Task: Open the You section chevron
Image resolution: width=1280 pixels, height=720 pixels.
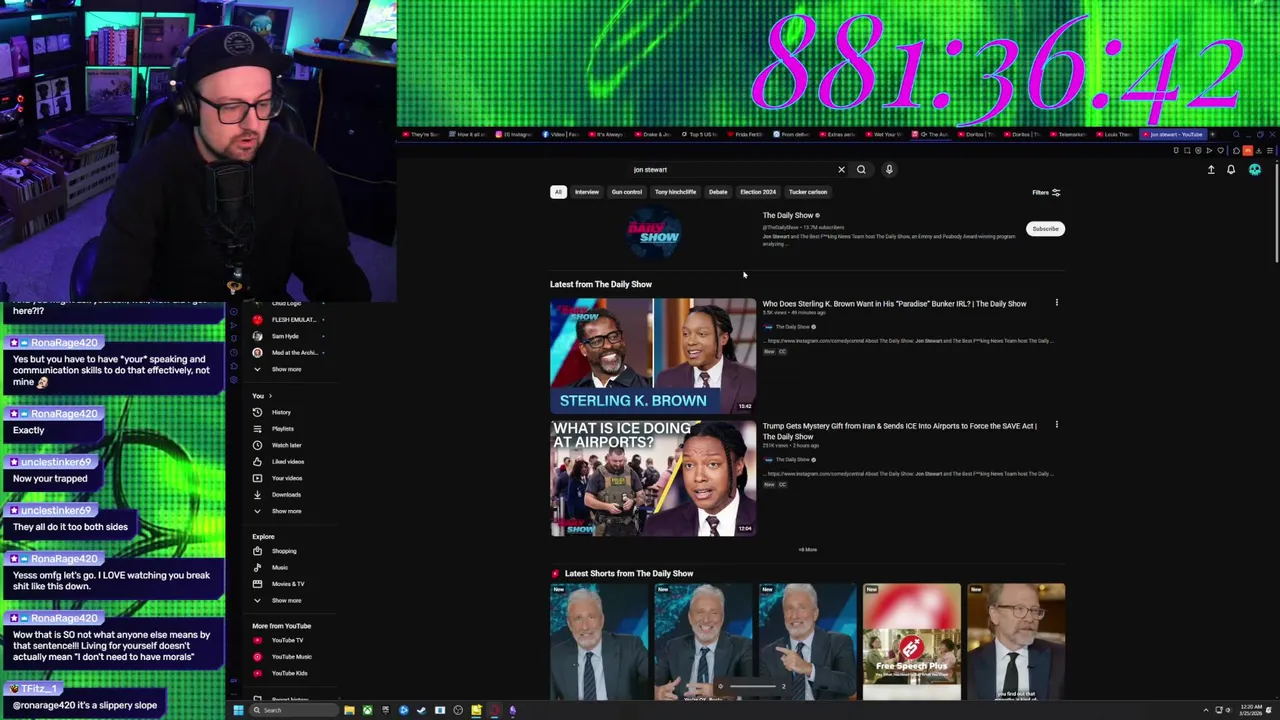Action: coord(270,396)
